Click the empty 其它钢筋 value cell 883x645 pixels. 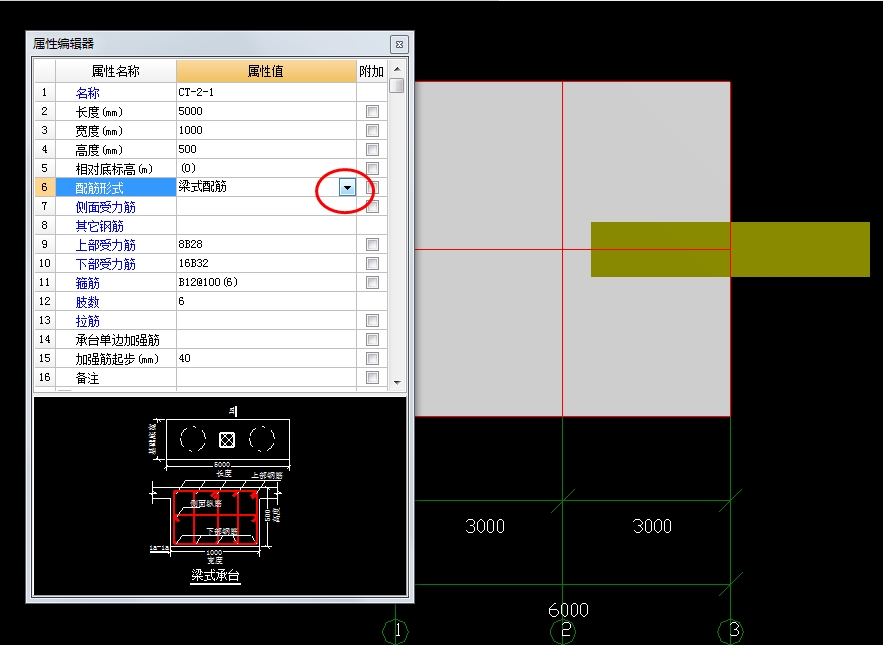coord(266,226)
